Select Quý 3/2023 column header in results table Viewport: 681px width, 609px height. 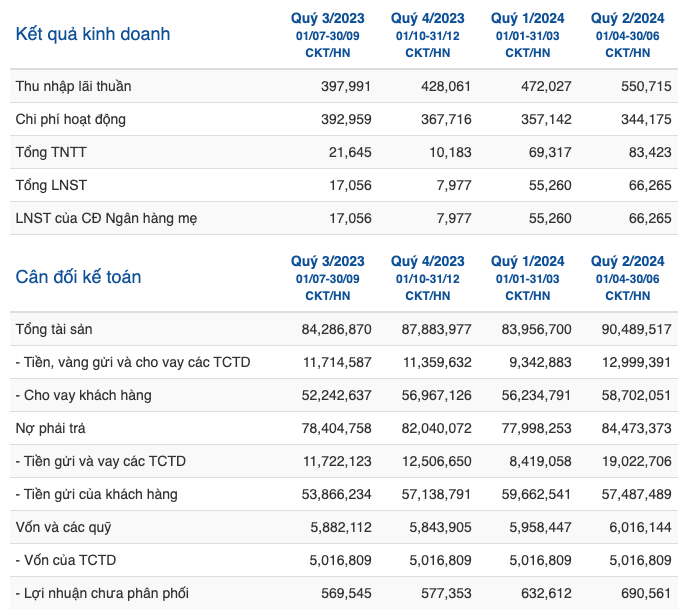pos(327,35)
